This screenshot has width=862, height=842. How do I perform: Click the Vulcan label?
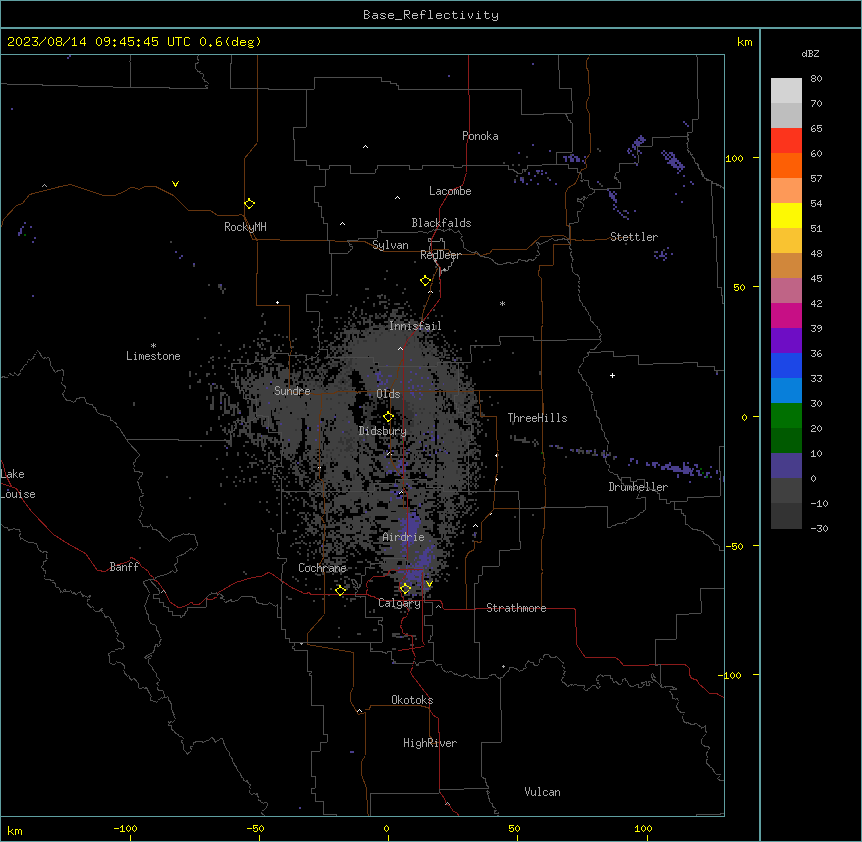tap(543, 792)
